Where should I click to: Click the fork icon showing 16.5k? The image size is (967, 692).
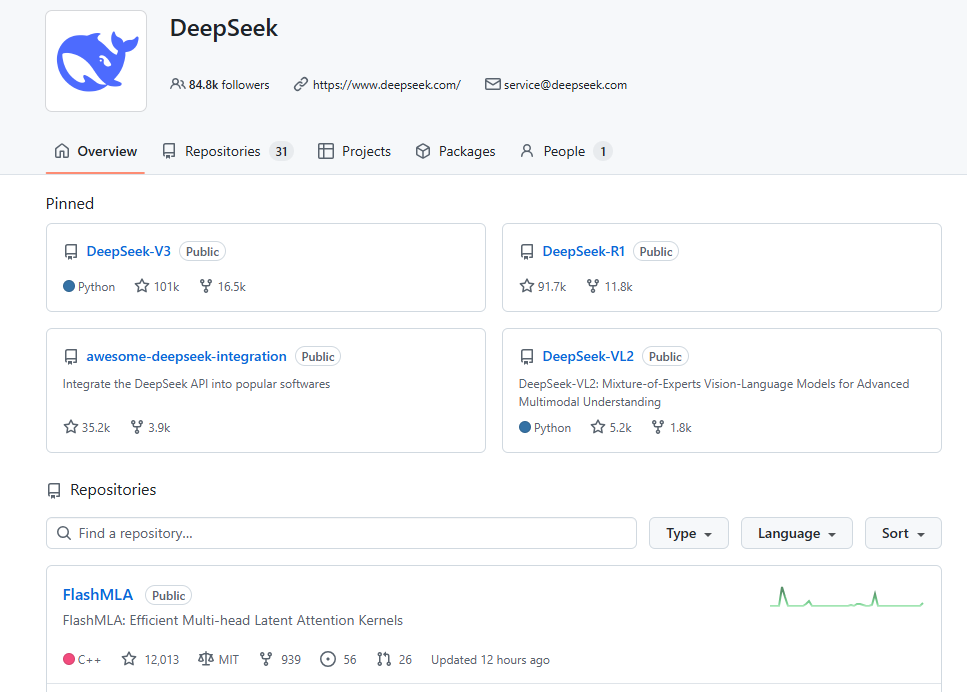206,286
